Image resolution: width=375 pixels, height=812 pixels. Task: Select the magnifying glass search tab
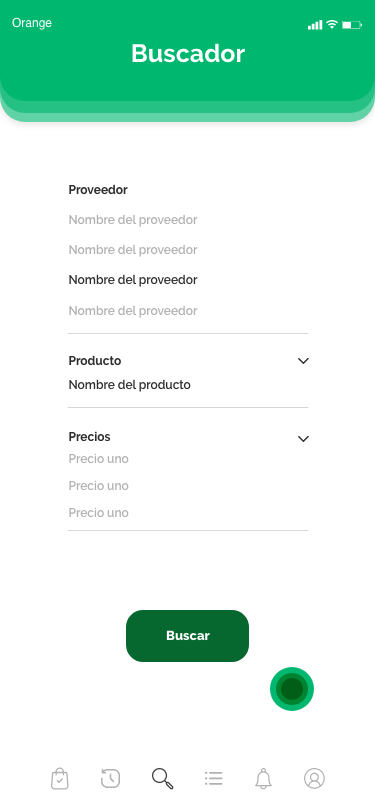coord(162,778)
